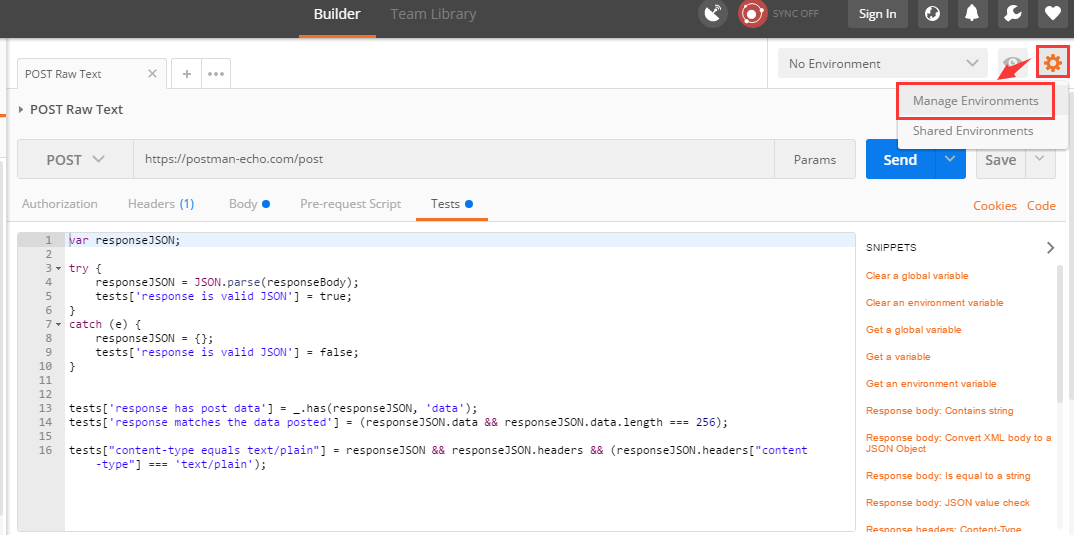
Task: Click the request URL input field
Action: click(x=453, y=160)
